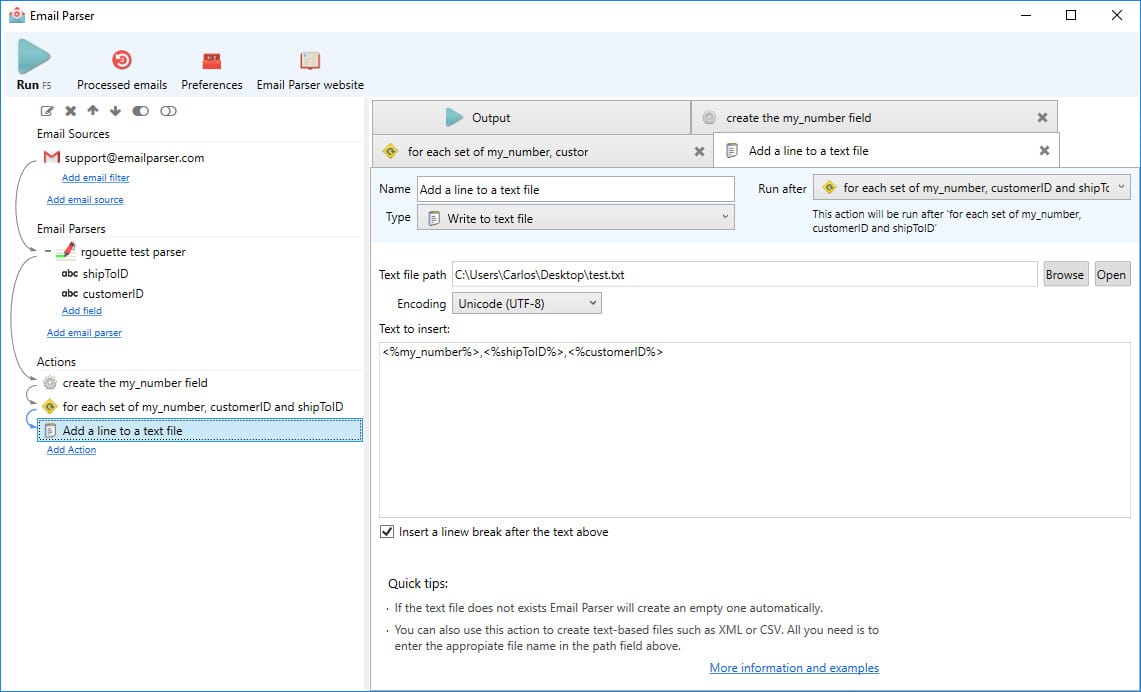The width and height of the screenshot is (1141, 692).
Task: Collapse the rgouette test parser node
Action: click(x=48, y=252)
